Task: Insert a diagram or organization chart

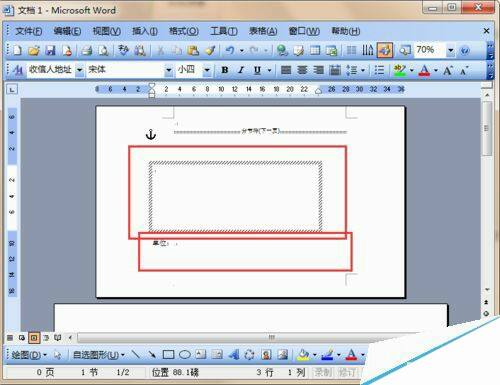Action: [249, 354]
